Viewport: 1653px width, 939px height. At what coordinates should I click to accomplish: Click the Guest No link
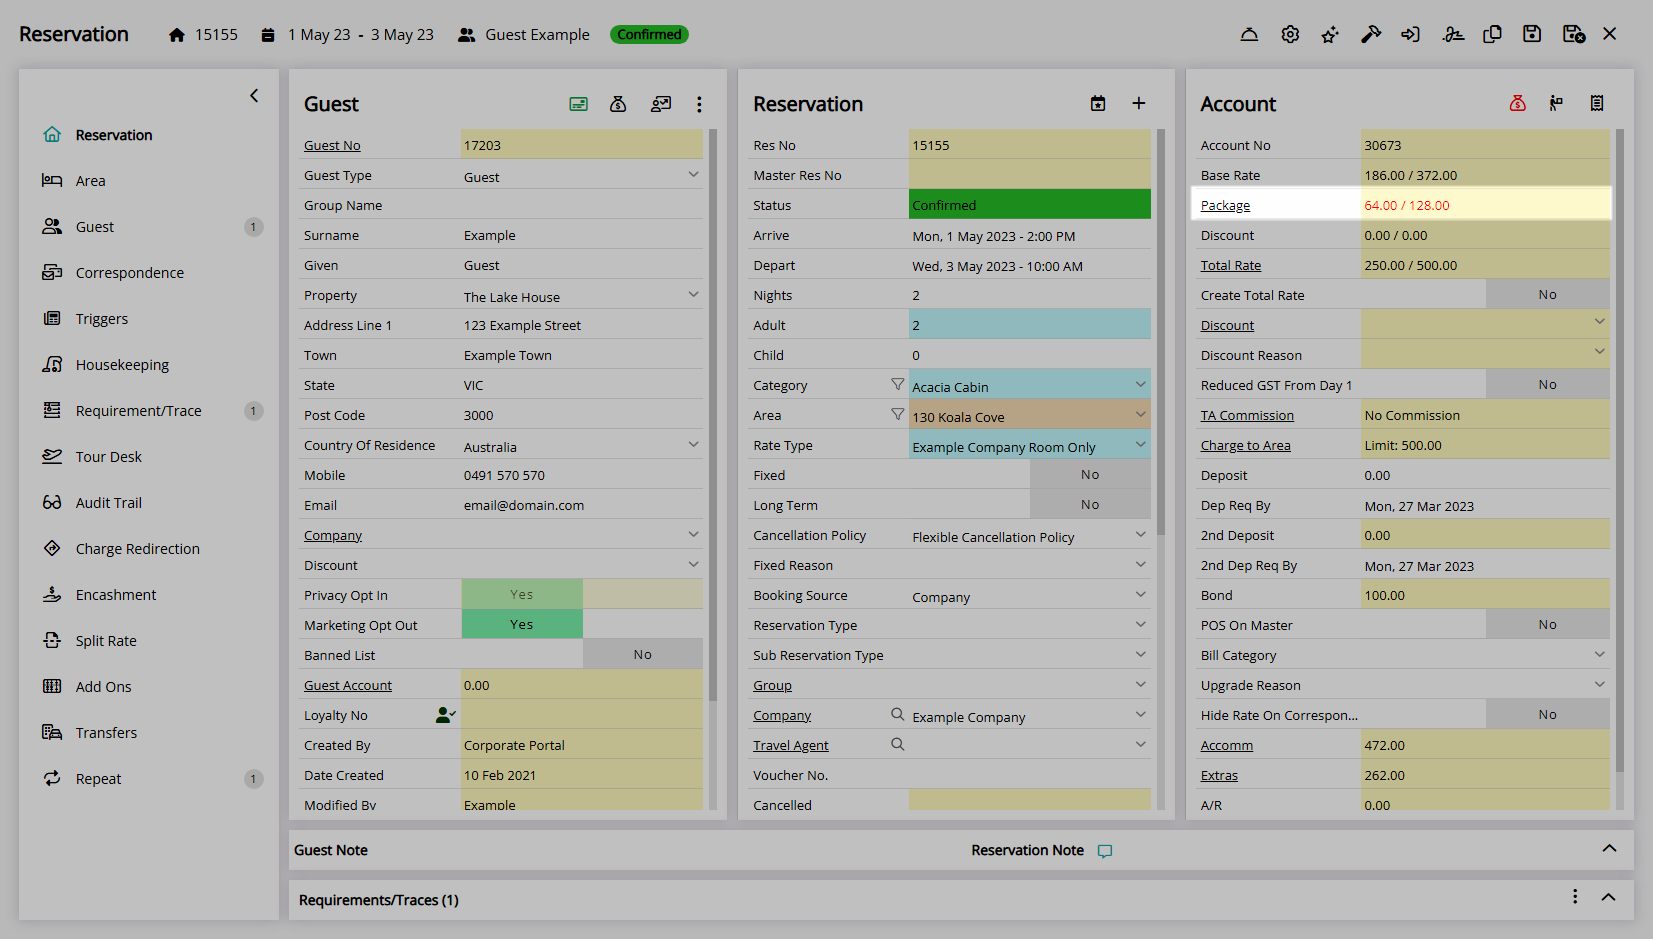point(332,145)
